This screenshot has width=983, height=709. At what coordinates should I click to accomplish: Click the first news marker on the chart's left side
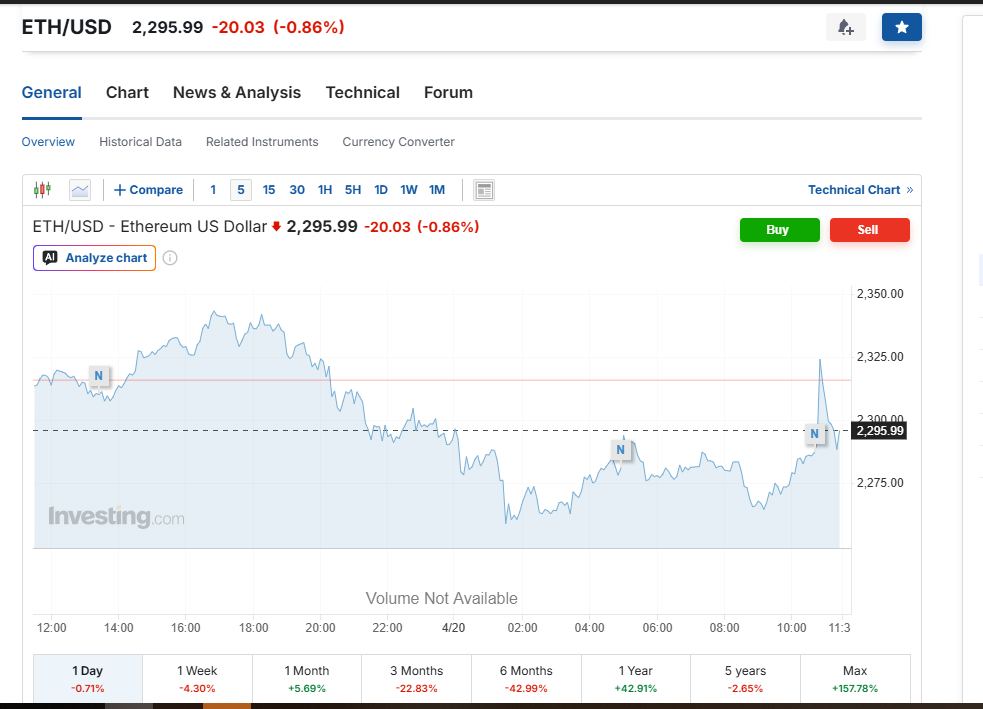click(98, 376)
